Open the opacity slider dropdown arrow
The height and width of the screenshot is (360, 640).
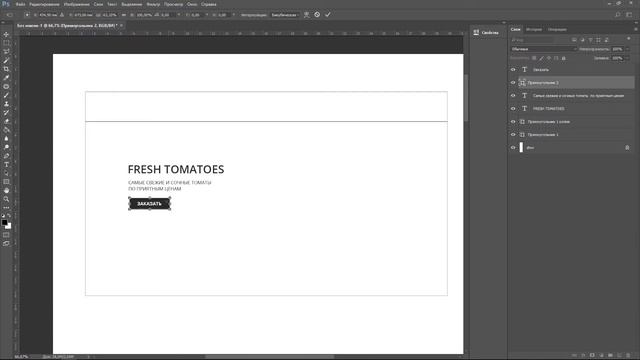coord(628,49)
